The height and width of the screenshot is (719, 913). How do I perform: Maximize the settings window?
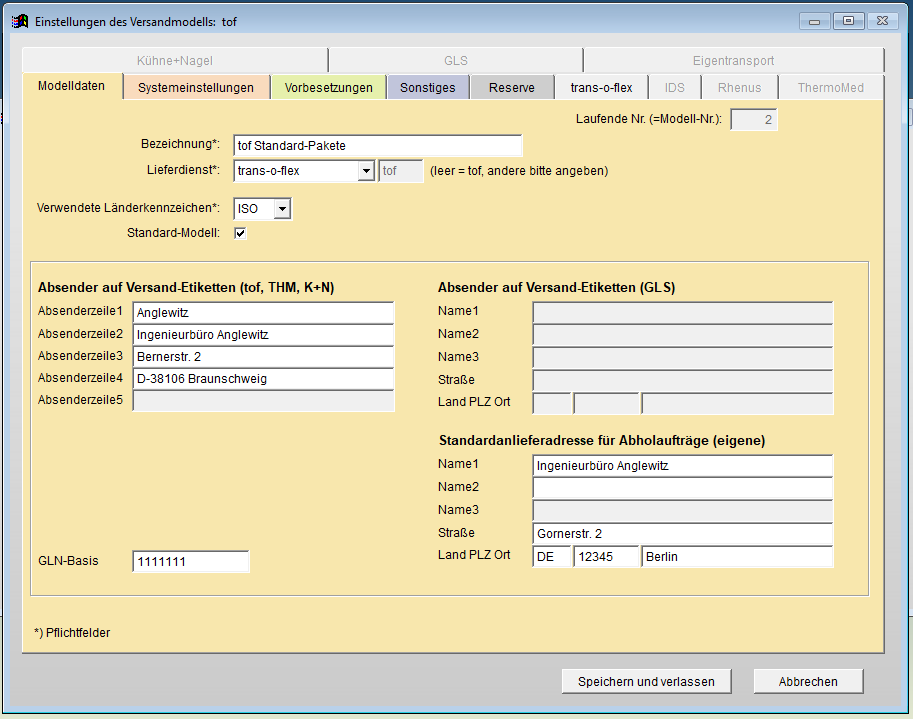click(848, 21)
